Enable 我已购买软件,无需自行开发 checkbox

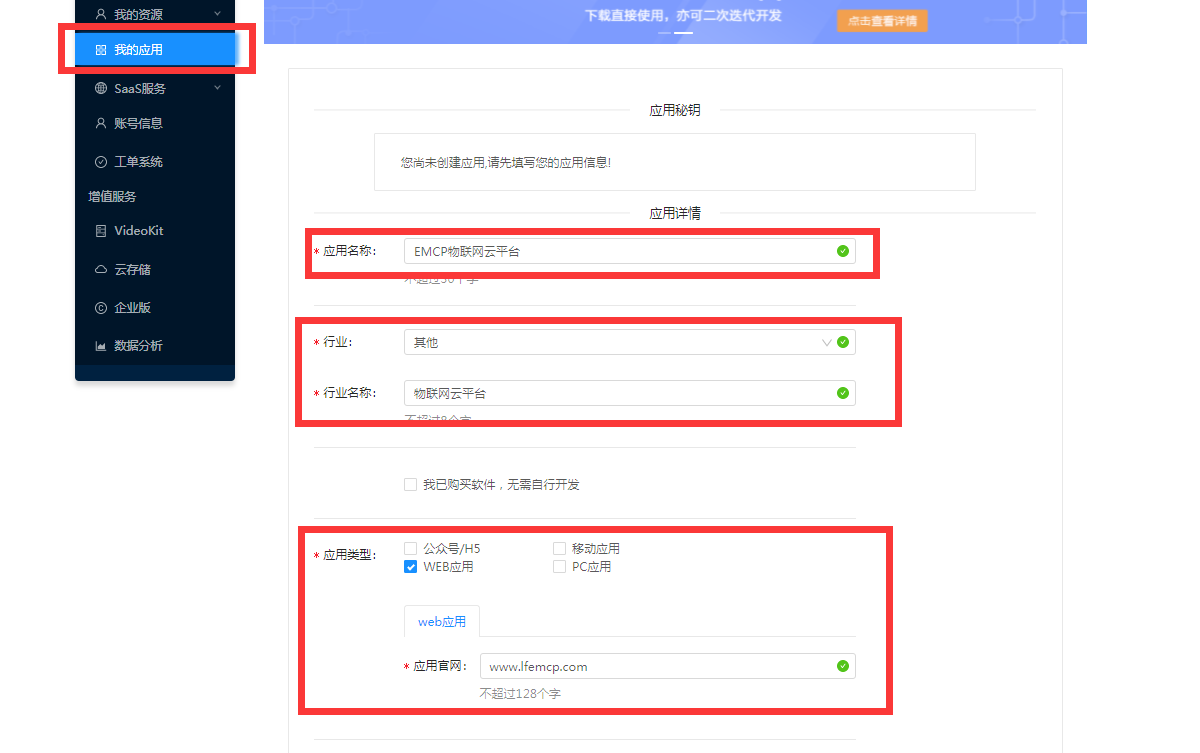pos(410,484)
